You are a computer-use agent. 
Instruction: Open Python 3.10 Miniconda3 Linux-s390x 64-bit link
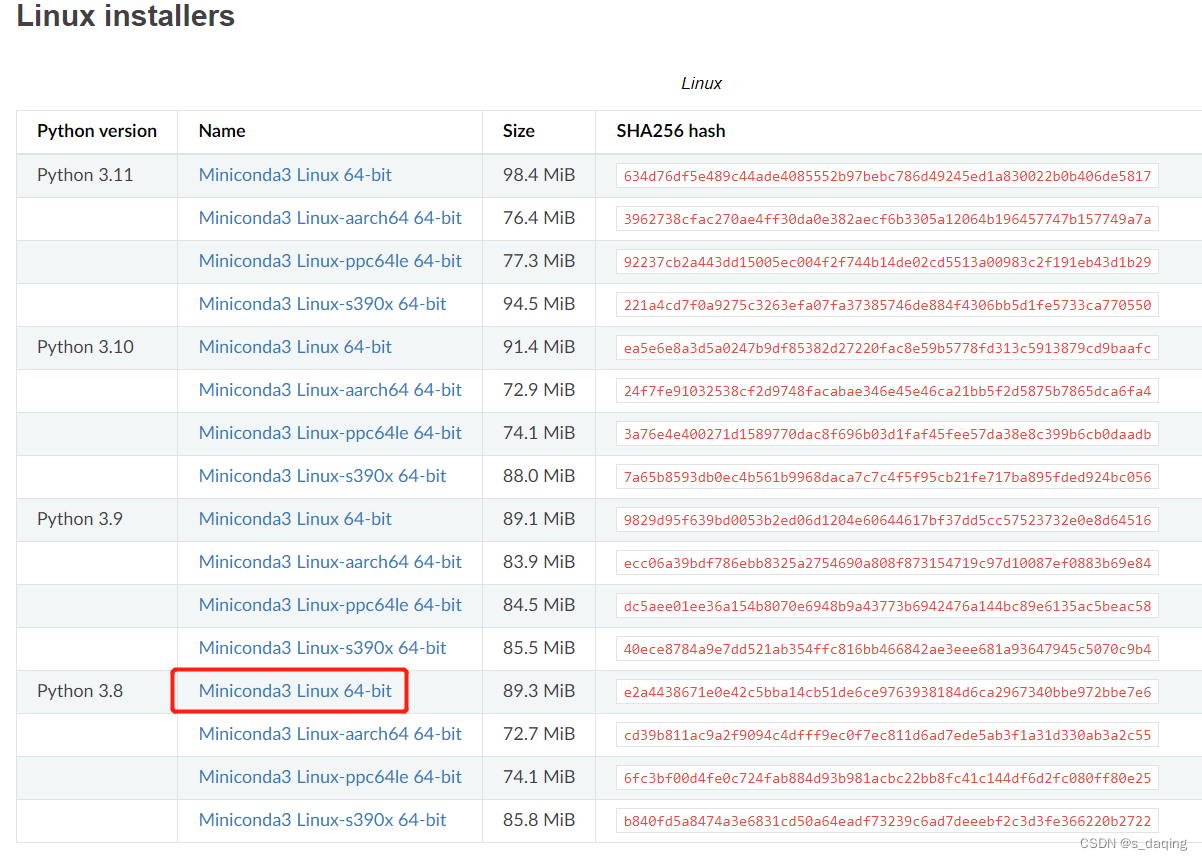pyautogui.click(x=323, y=476)
